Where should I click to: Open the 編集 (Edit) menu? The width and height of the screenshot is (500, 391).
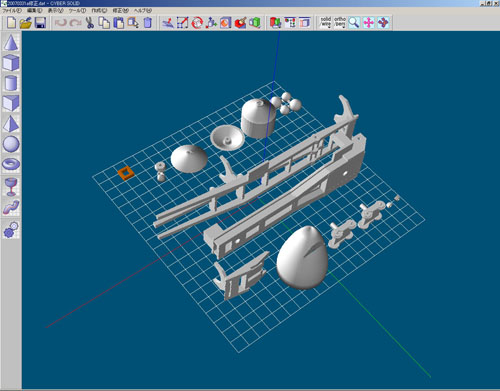(x=35, y=11)
